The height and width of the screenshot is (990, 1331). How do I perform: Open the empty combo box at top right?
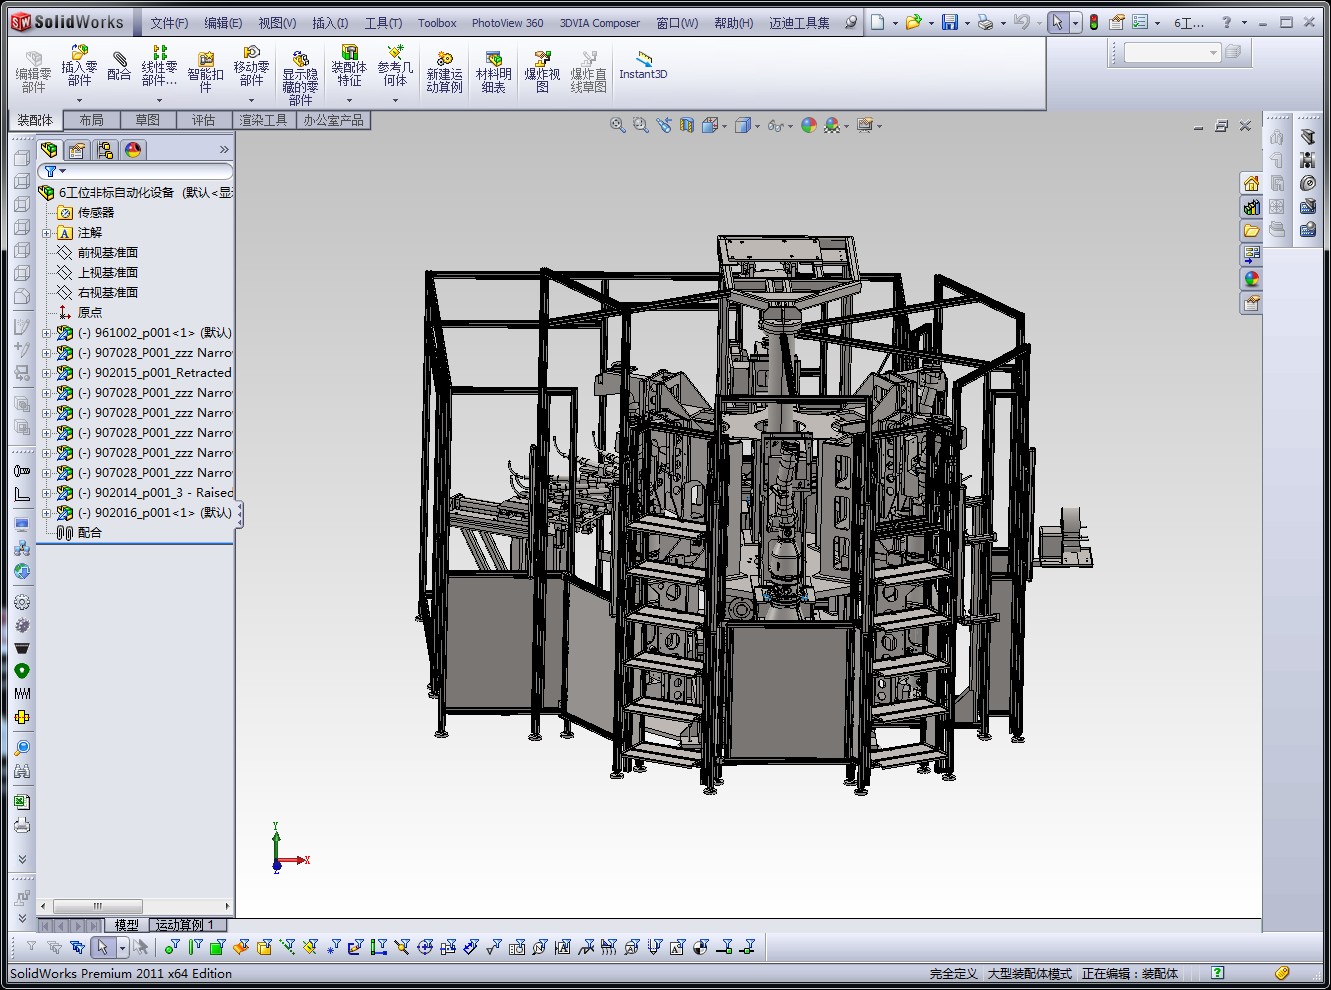(x=1172, y=53)
